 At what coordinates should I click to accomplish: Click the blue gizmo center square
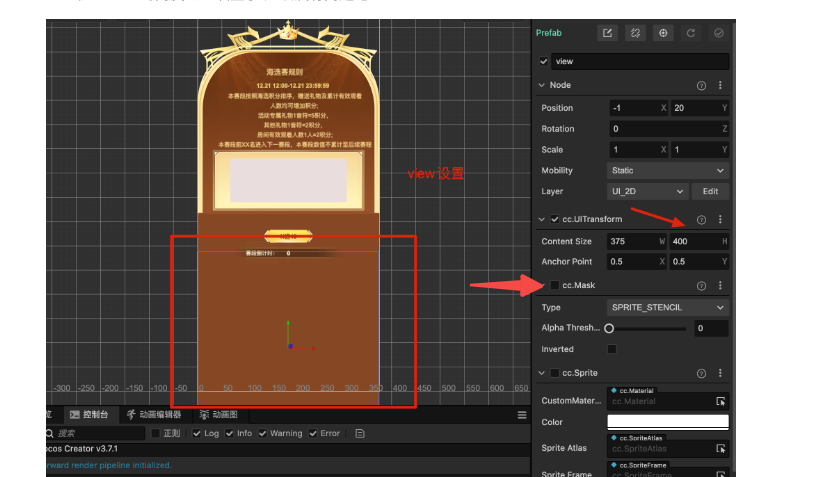290,346
